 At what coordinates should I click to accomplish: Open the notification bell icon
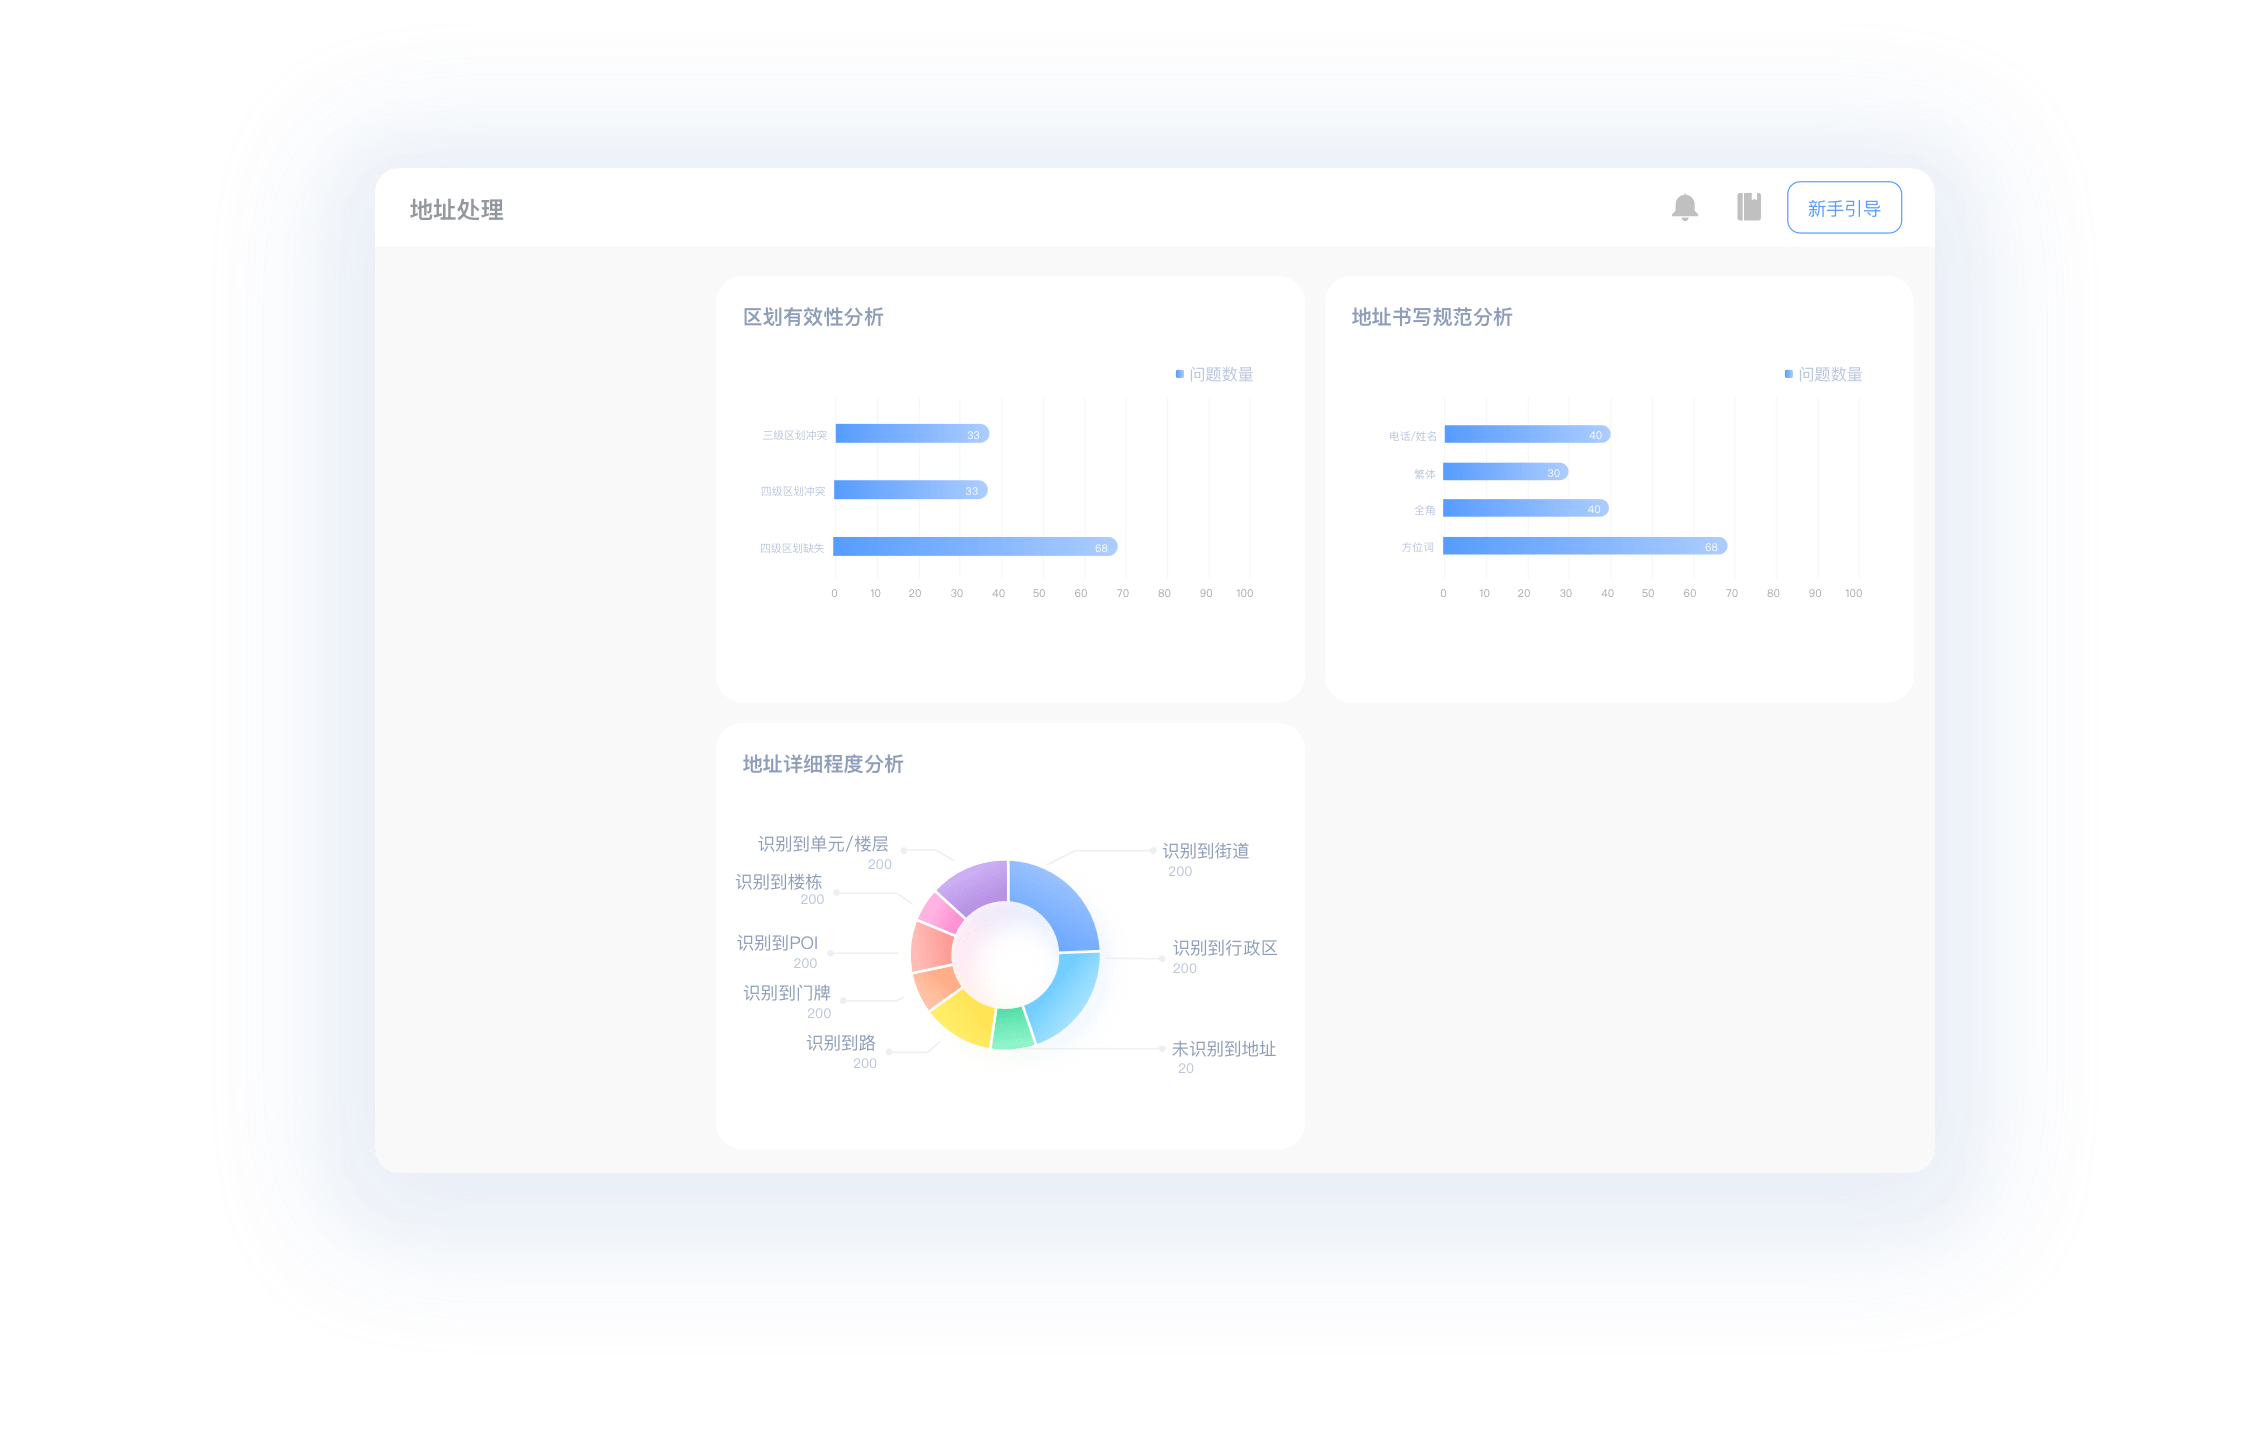pos(1685,207)
